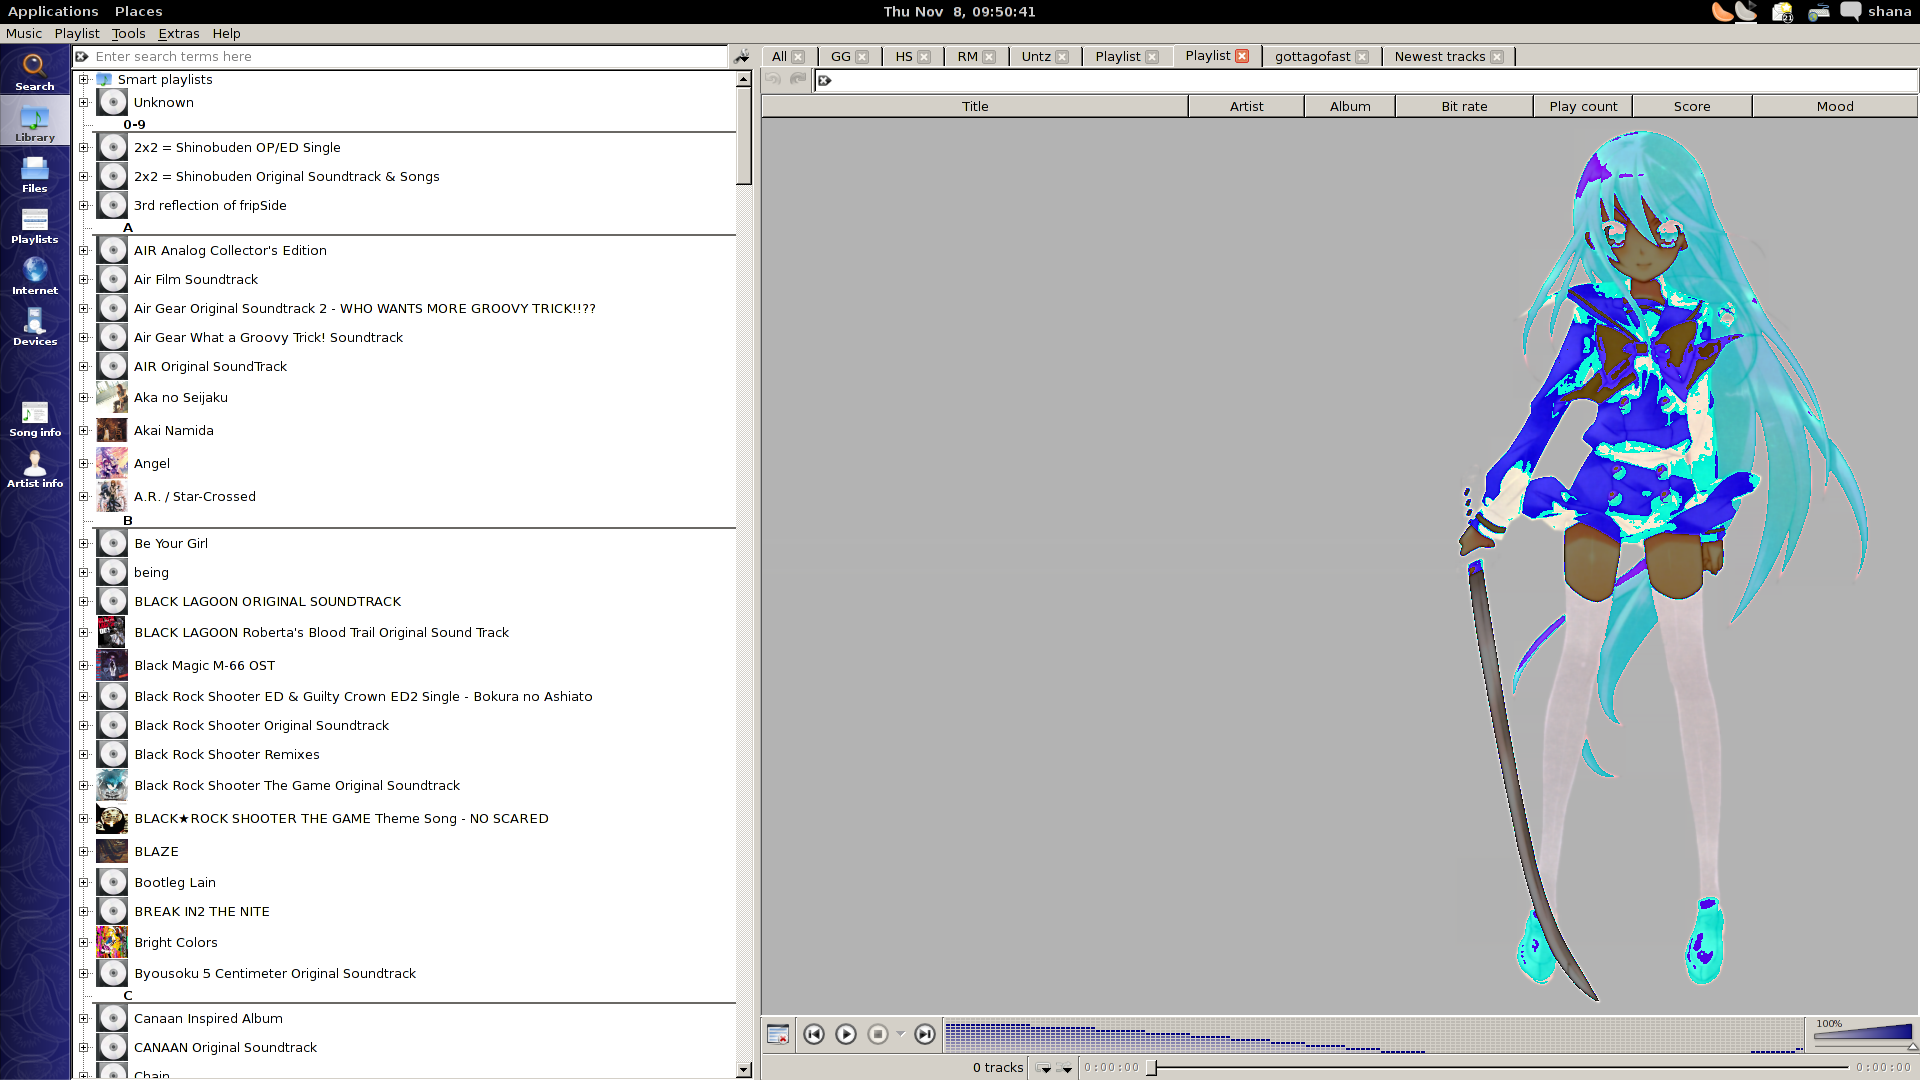Show the Devices sidebar panel

tap(34, 327)
